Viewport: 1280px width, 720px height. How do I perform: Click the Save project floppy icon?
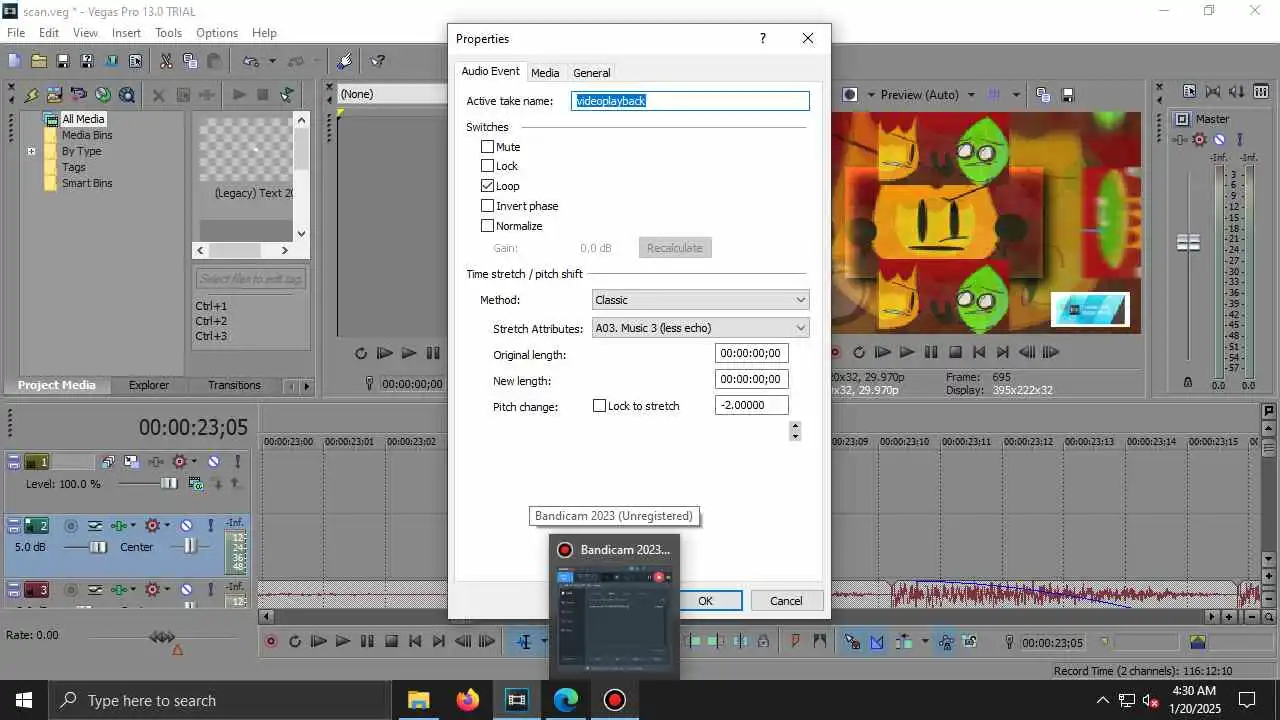[x=63, y=61]
